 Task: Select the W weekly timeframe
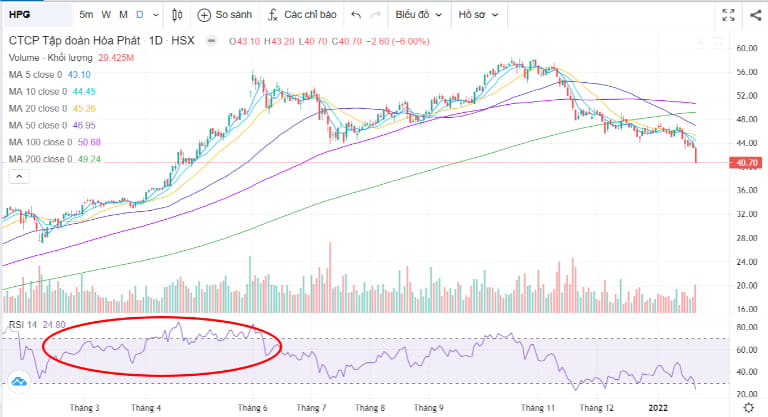coord(108,15)
